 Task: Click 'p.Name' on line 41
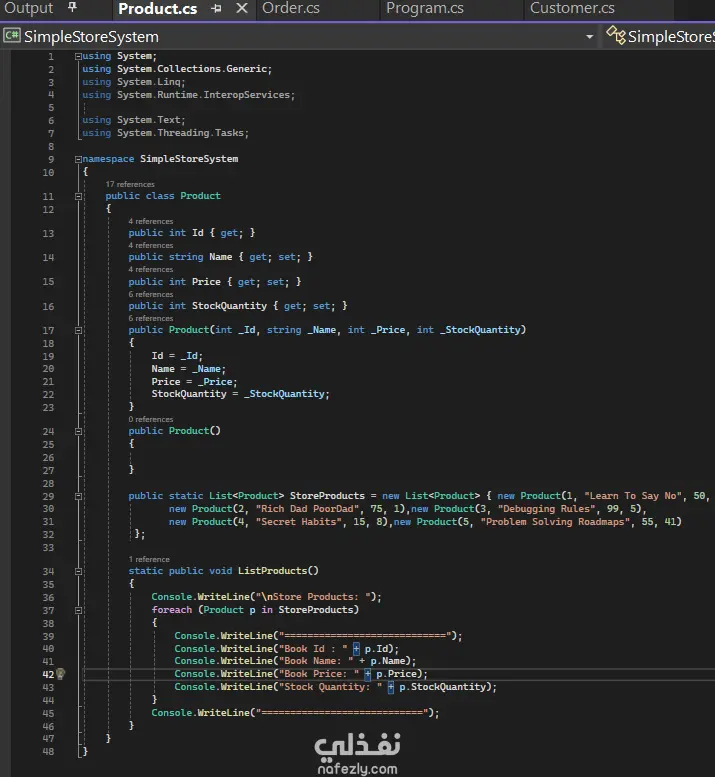pos(390,661)
